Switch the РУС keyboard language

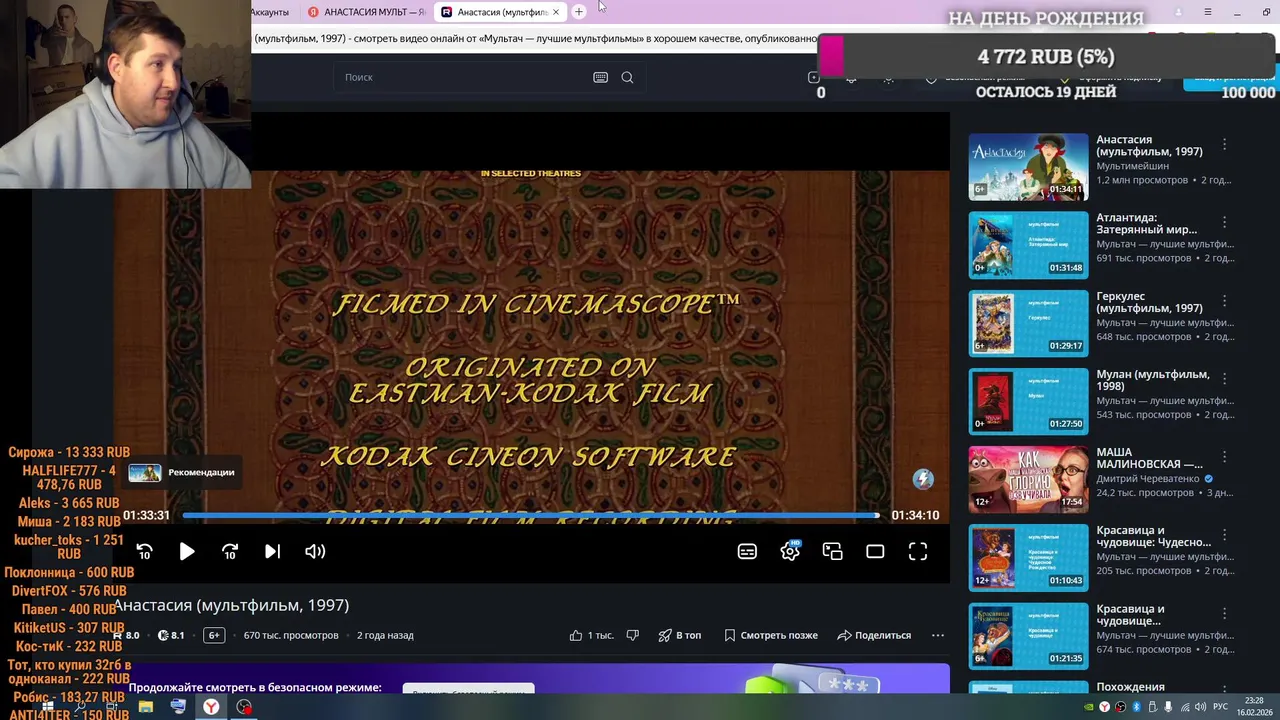pyautogui.click(x=1220, y=707)
